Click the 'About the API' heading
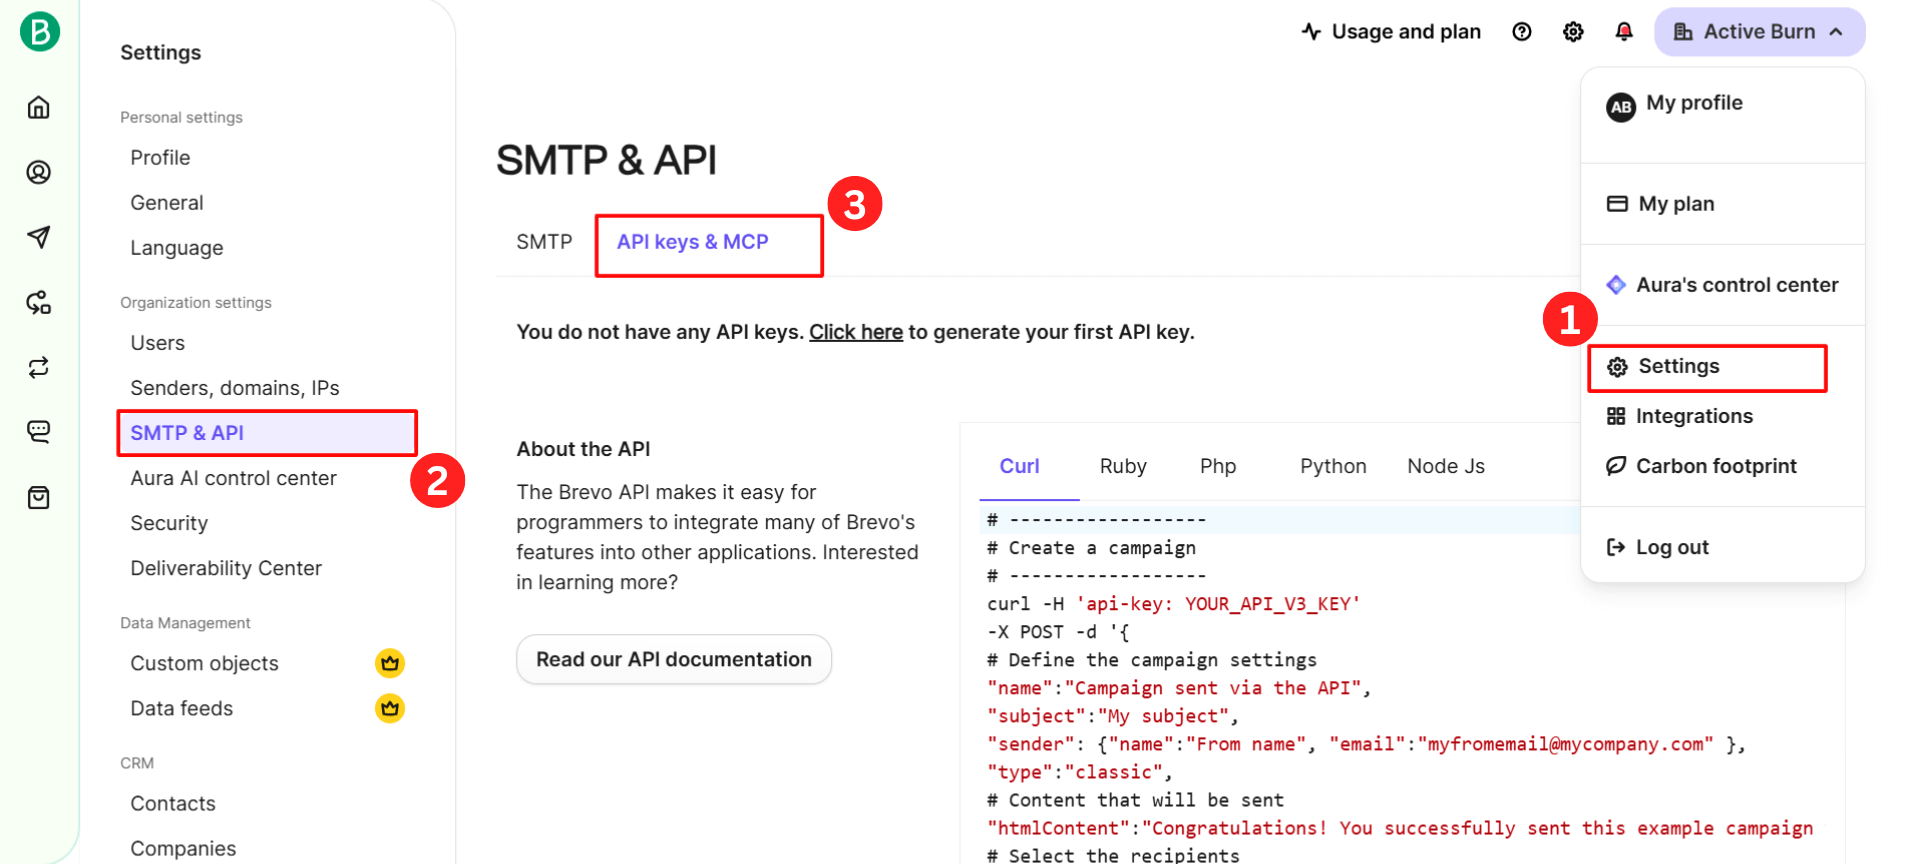1905x864 pixels. [x=583, y=449]
